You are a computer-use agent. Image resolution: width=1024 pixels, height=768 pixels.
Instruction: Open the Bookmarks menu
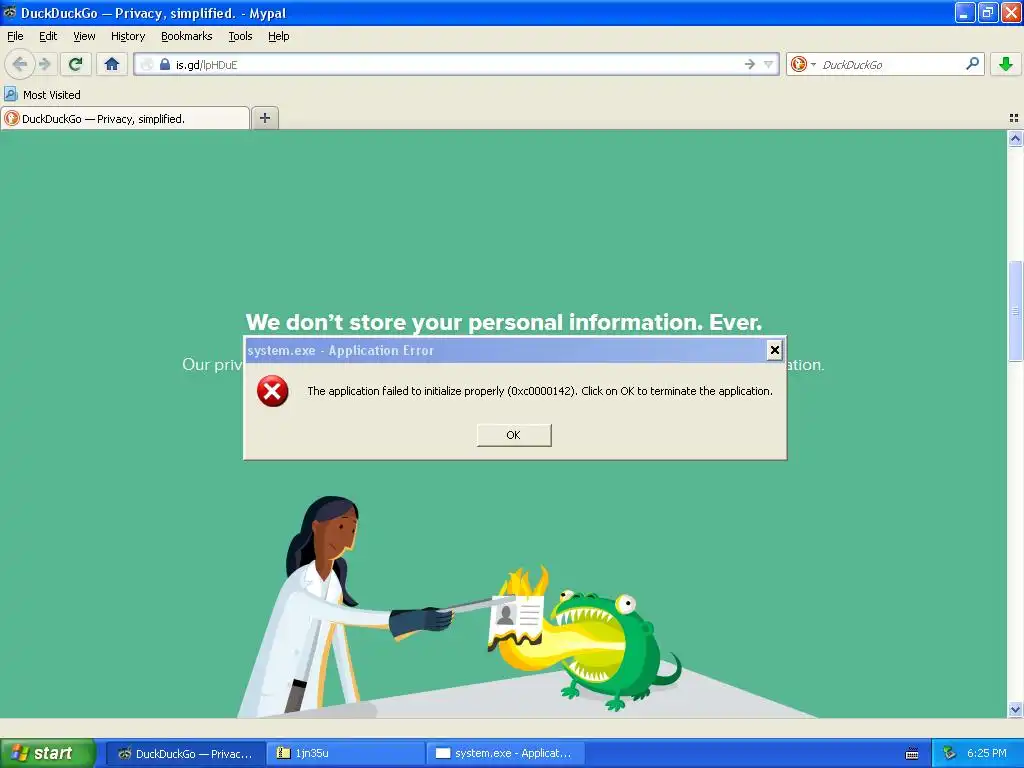[x=187, y=36]
